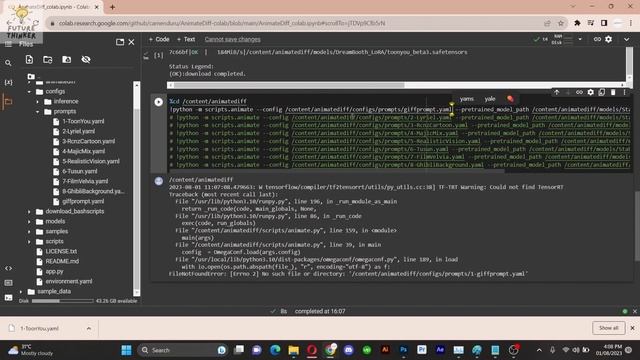This screenshot has width=640, height=360.
Task: Click Show all downloads button
Action: click(608, 328)
